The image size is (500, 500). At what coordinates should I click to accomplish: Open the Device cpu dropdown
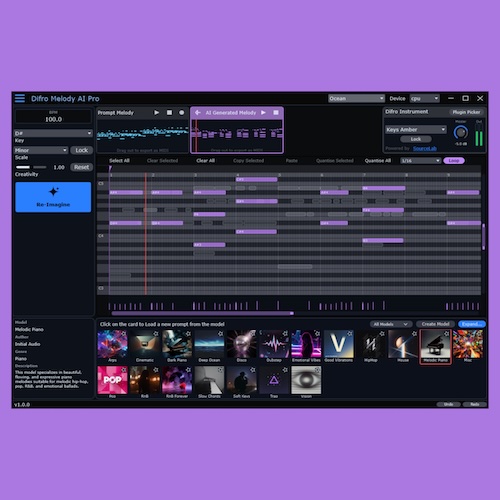pyautogui.click(x=425, y=98)
